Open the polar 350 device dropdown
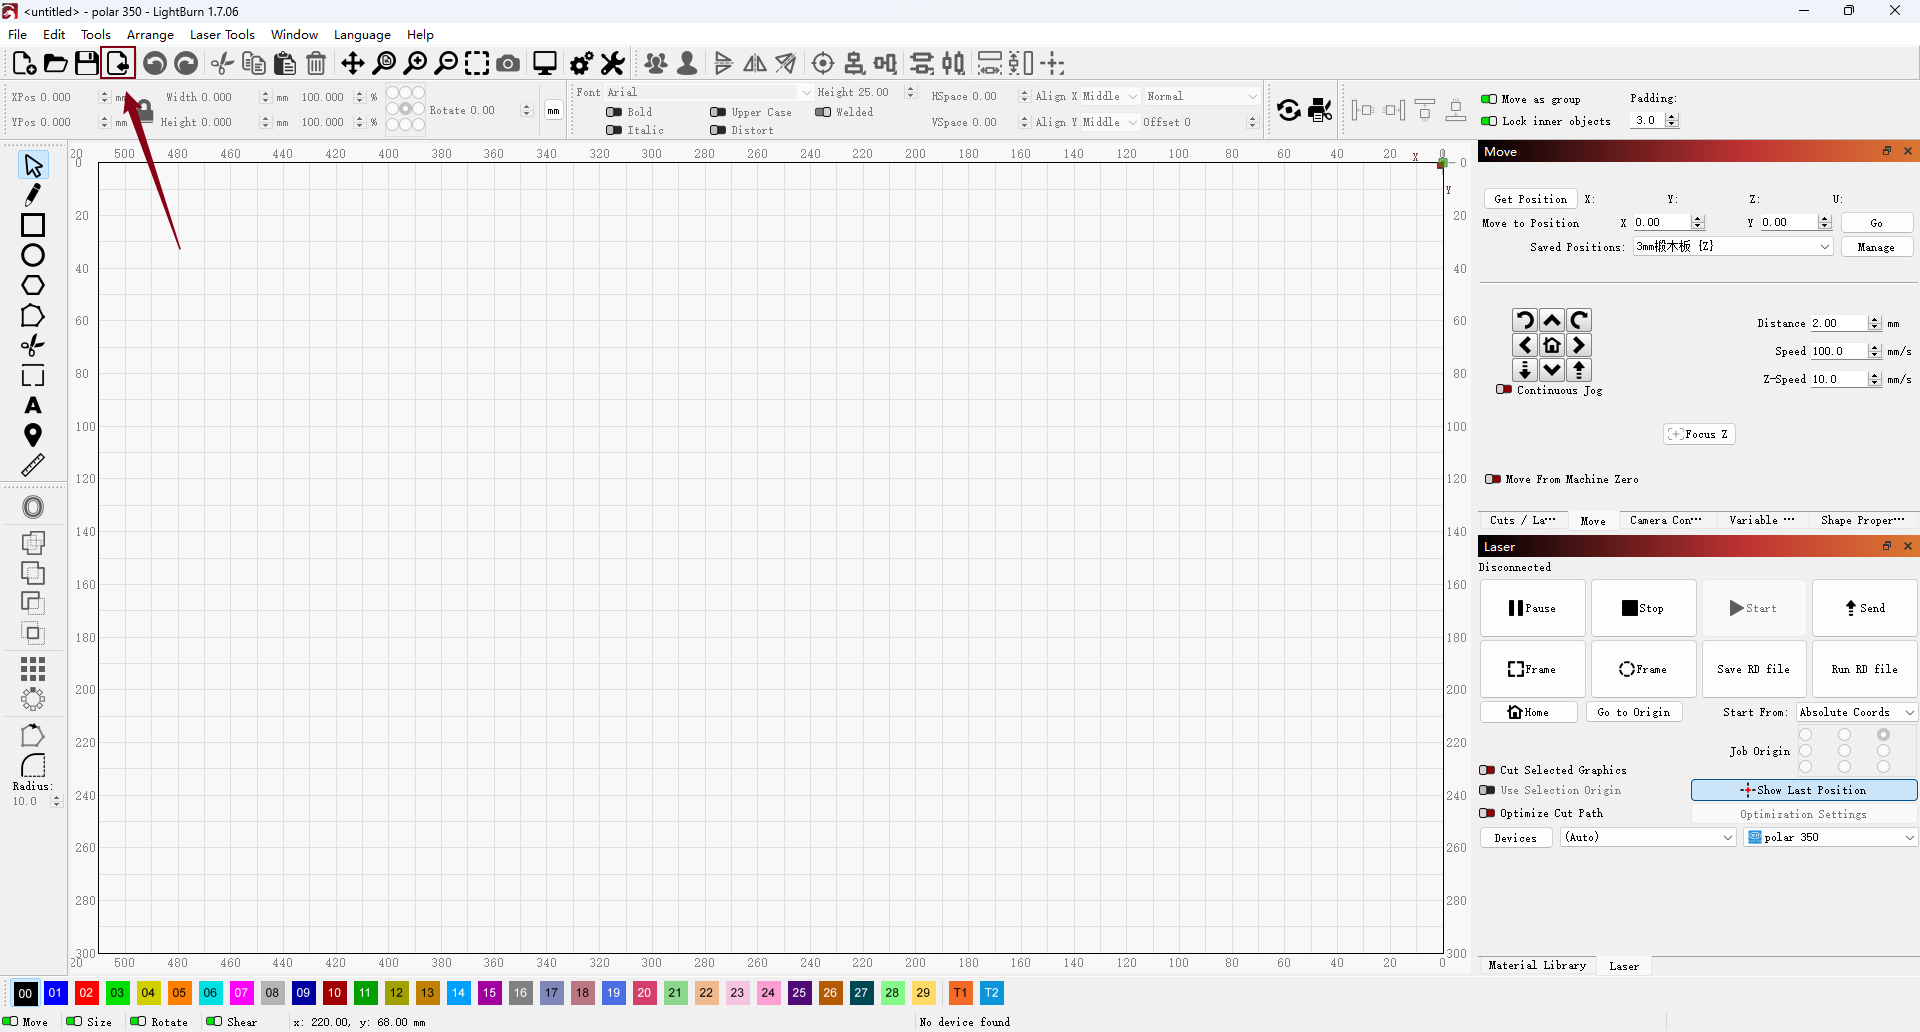Screen dimensions: 1920x1032 (x=1831, y=837)
